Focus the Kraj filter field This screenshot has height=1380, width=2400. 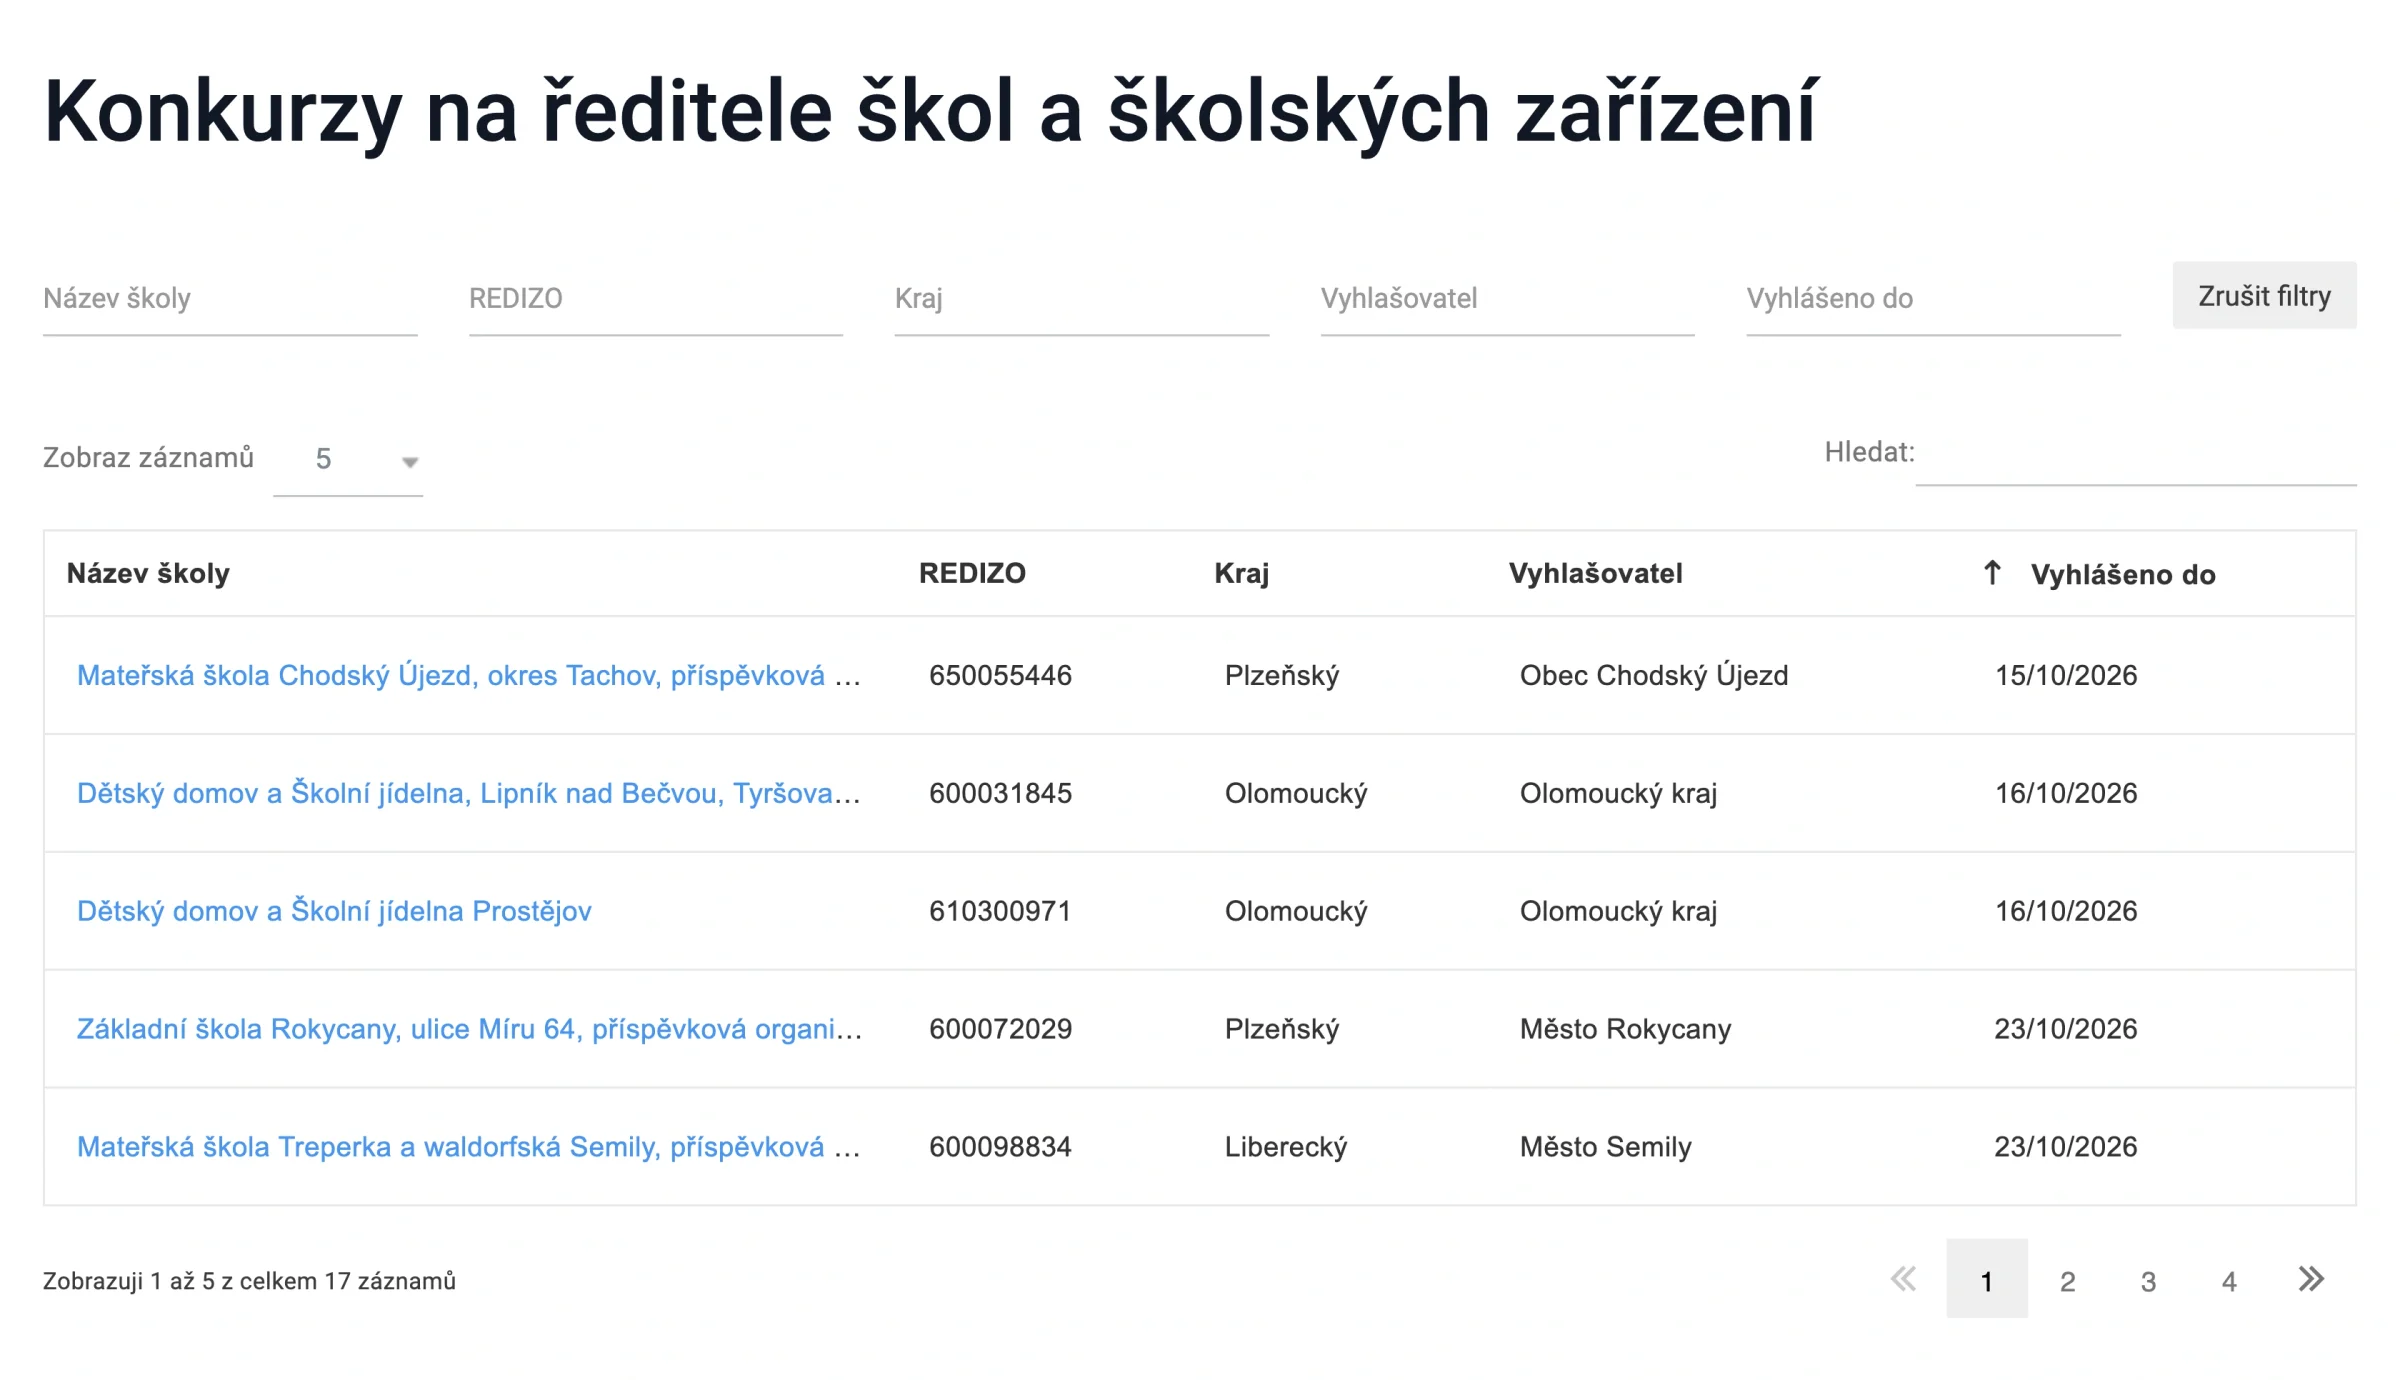(x=1082, y=299)
